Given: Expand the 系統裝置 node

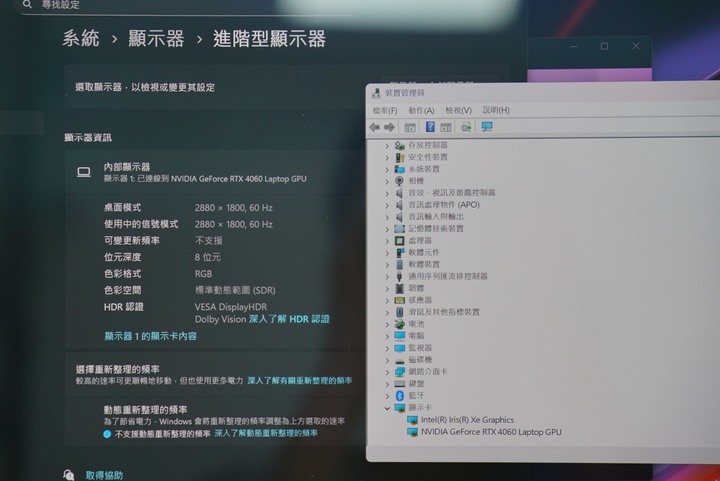Looking at the screenshot, I should click(387, 169).
